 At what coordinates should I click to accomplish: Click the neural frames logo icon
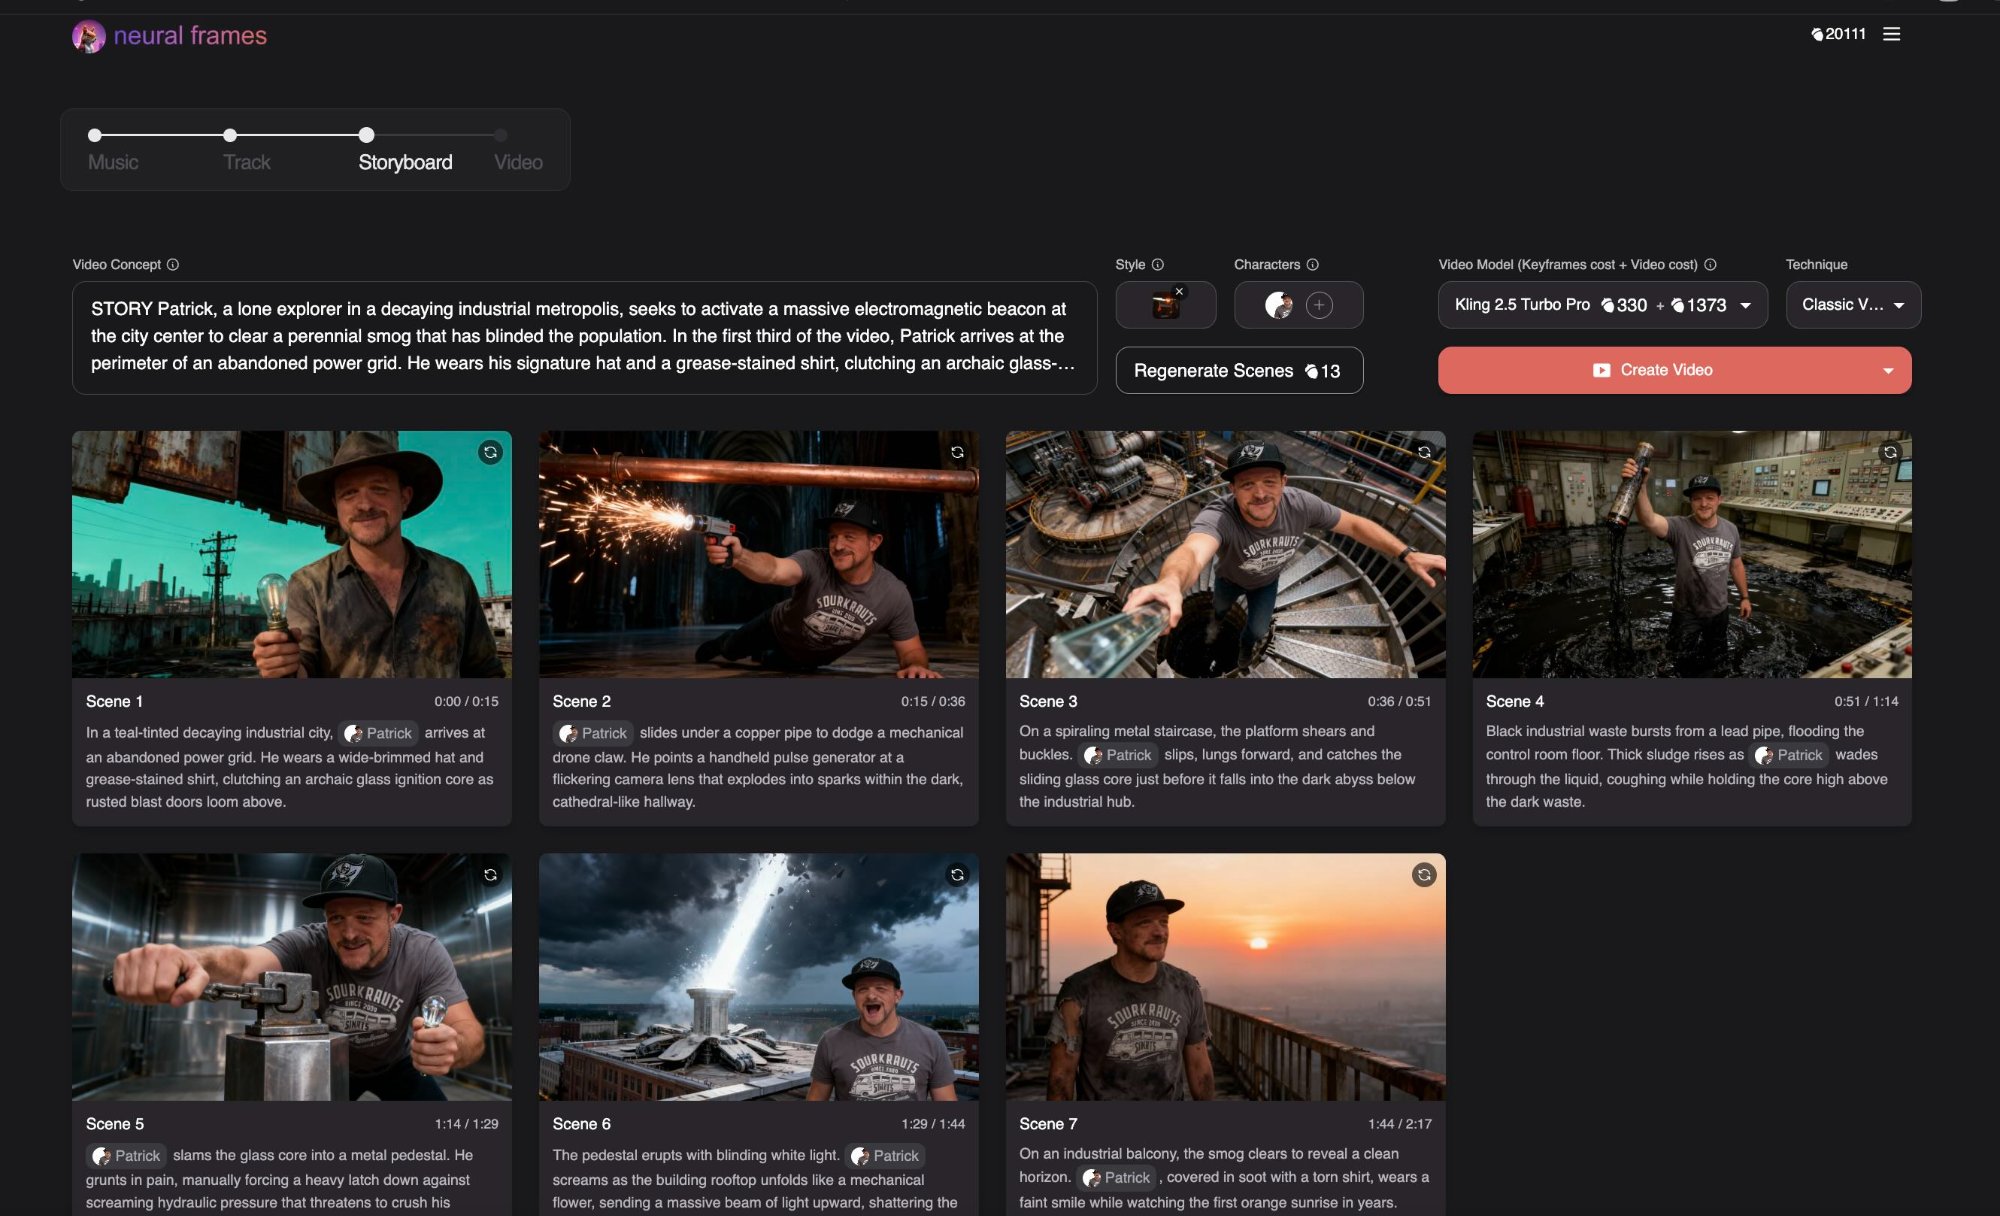89,35
